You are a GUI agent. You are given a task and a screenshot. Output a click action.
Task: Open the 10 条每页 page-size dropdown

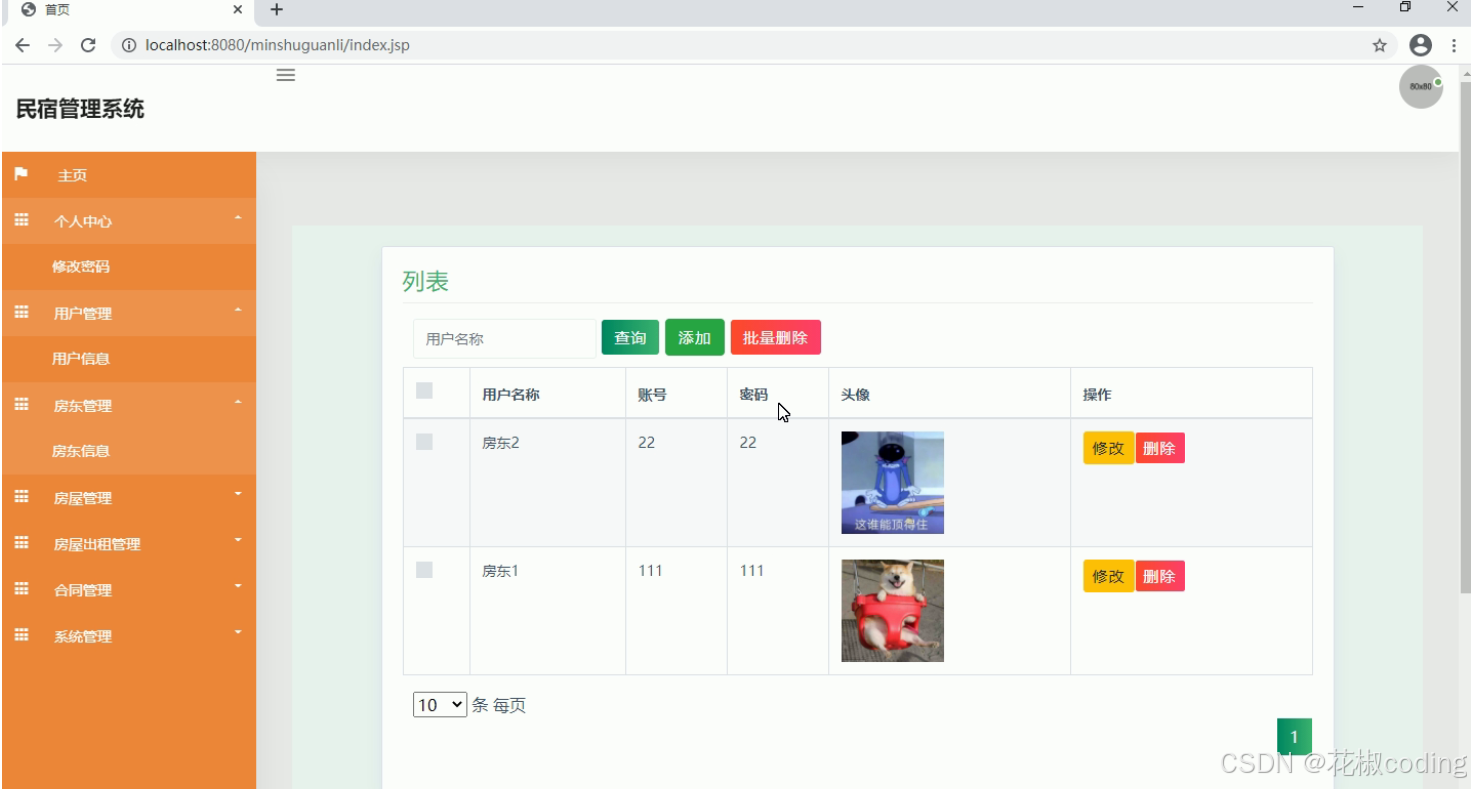pos(438,704)
